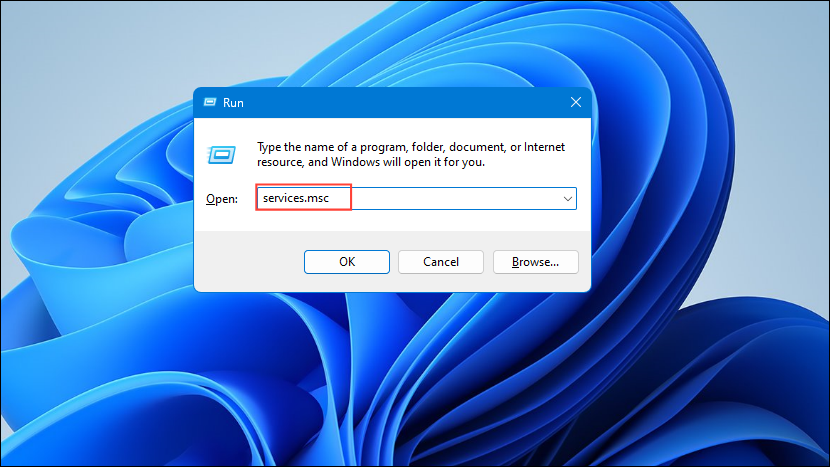
Task: Click the "Open:" label
Action: pos(222,199)
